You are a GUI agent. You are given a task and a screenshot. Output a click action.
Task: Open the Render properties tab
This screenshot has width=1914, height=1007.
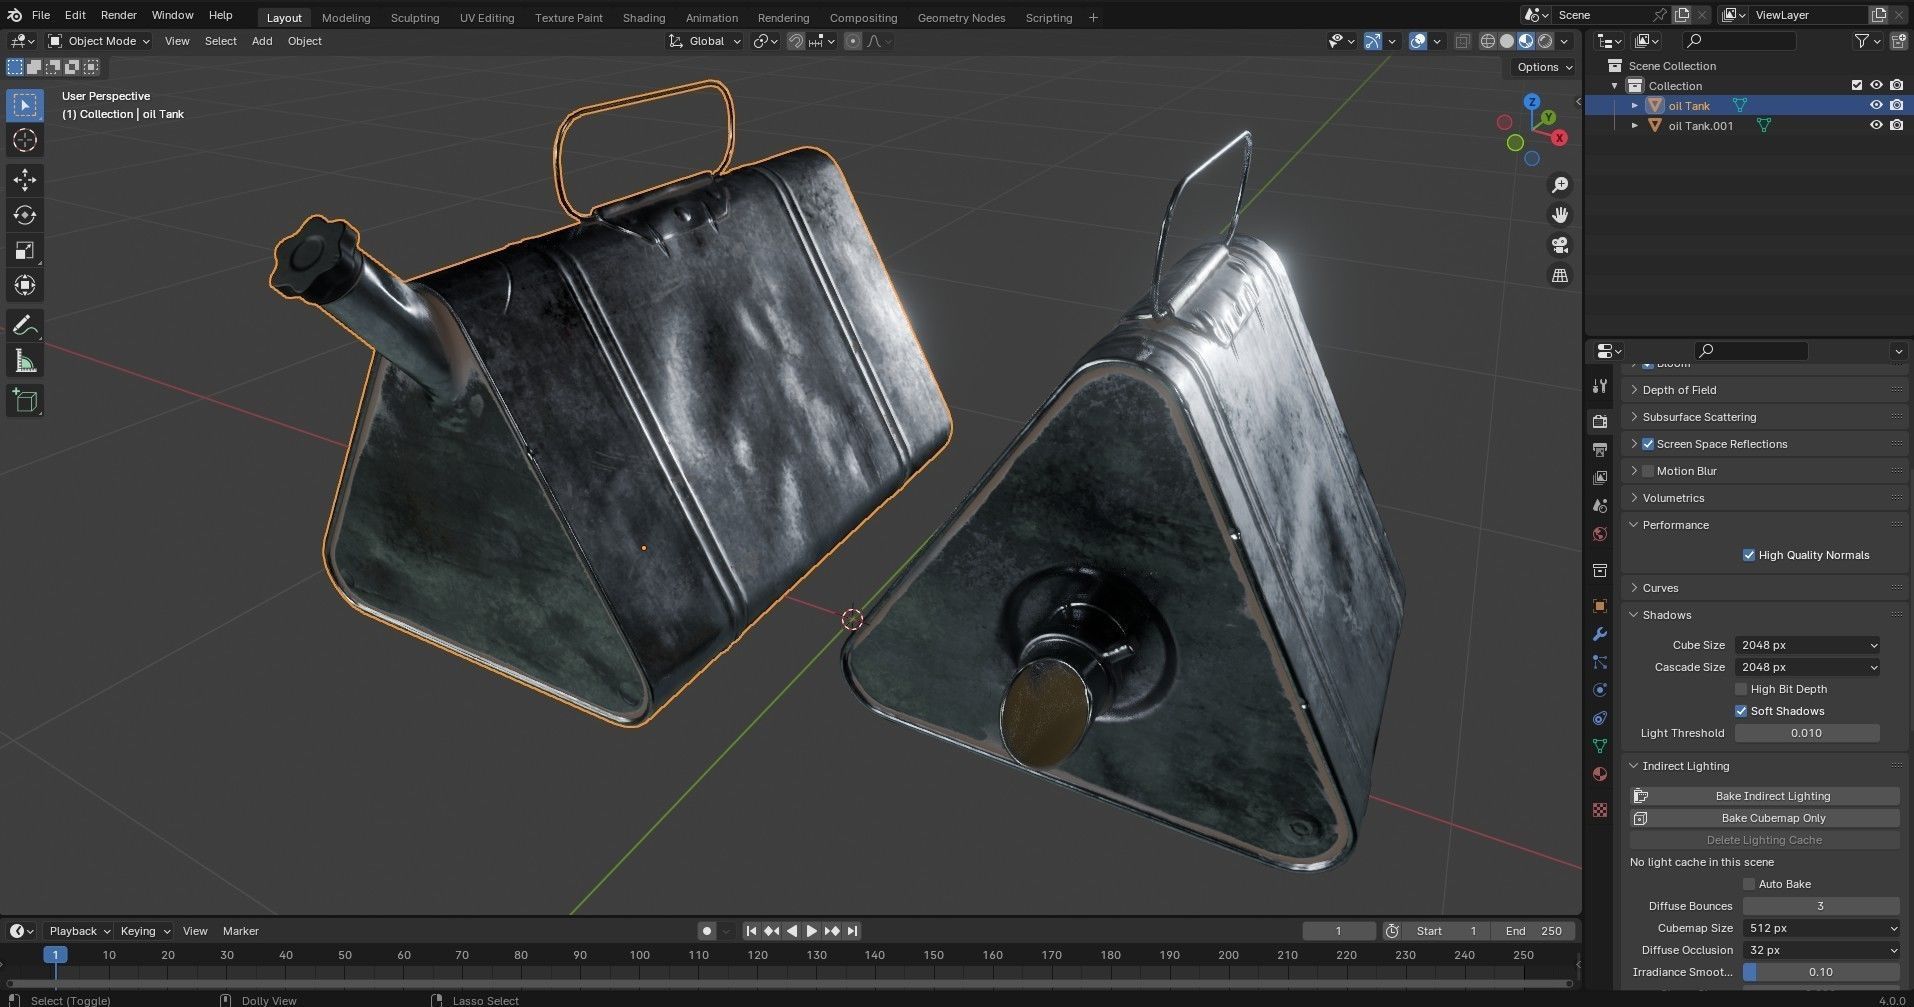[x=1600, y=421]
